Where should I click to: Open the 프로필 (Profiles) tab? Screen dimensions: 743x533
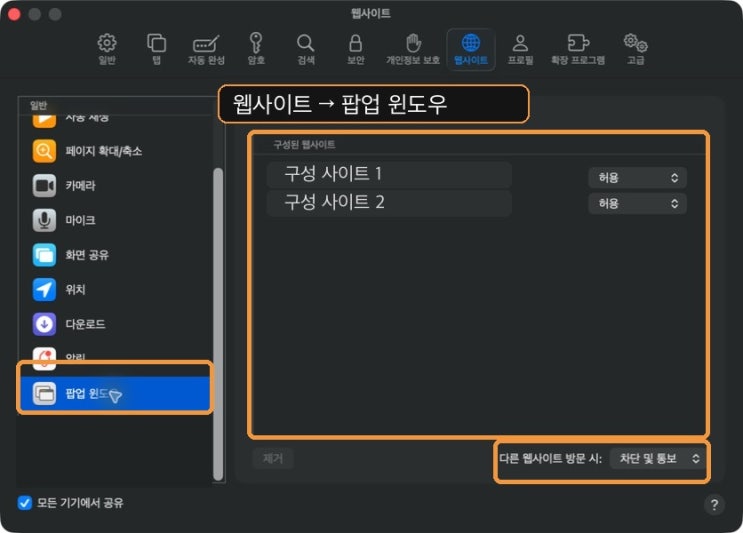tap(520, 49)
